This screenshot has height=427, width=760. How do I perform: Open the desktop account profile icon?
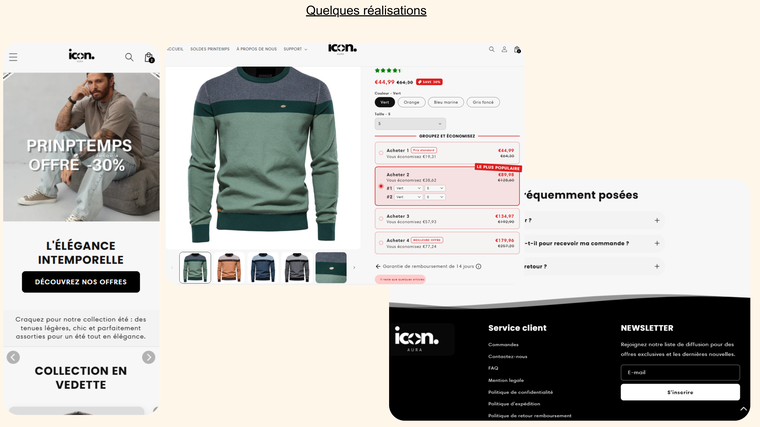pos(504,49)
